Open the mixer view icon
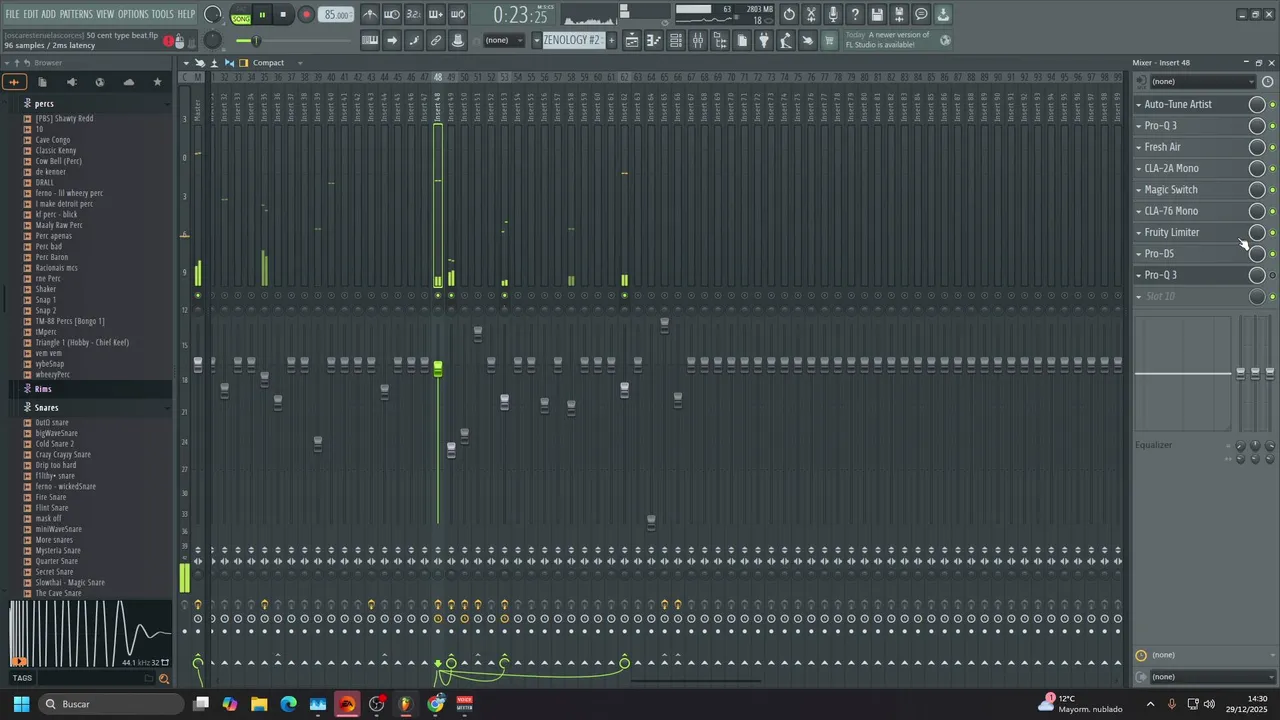 pos(698,40)
